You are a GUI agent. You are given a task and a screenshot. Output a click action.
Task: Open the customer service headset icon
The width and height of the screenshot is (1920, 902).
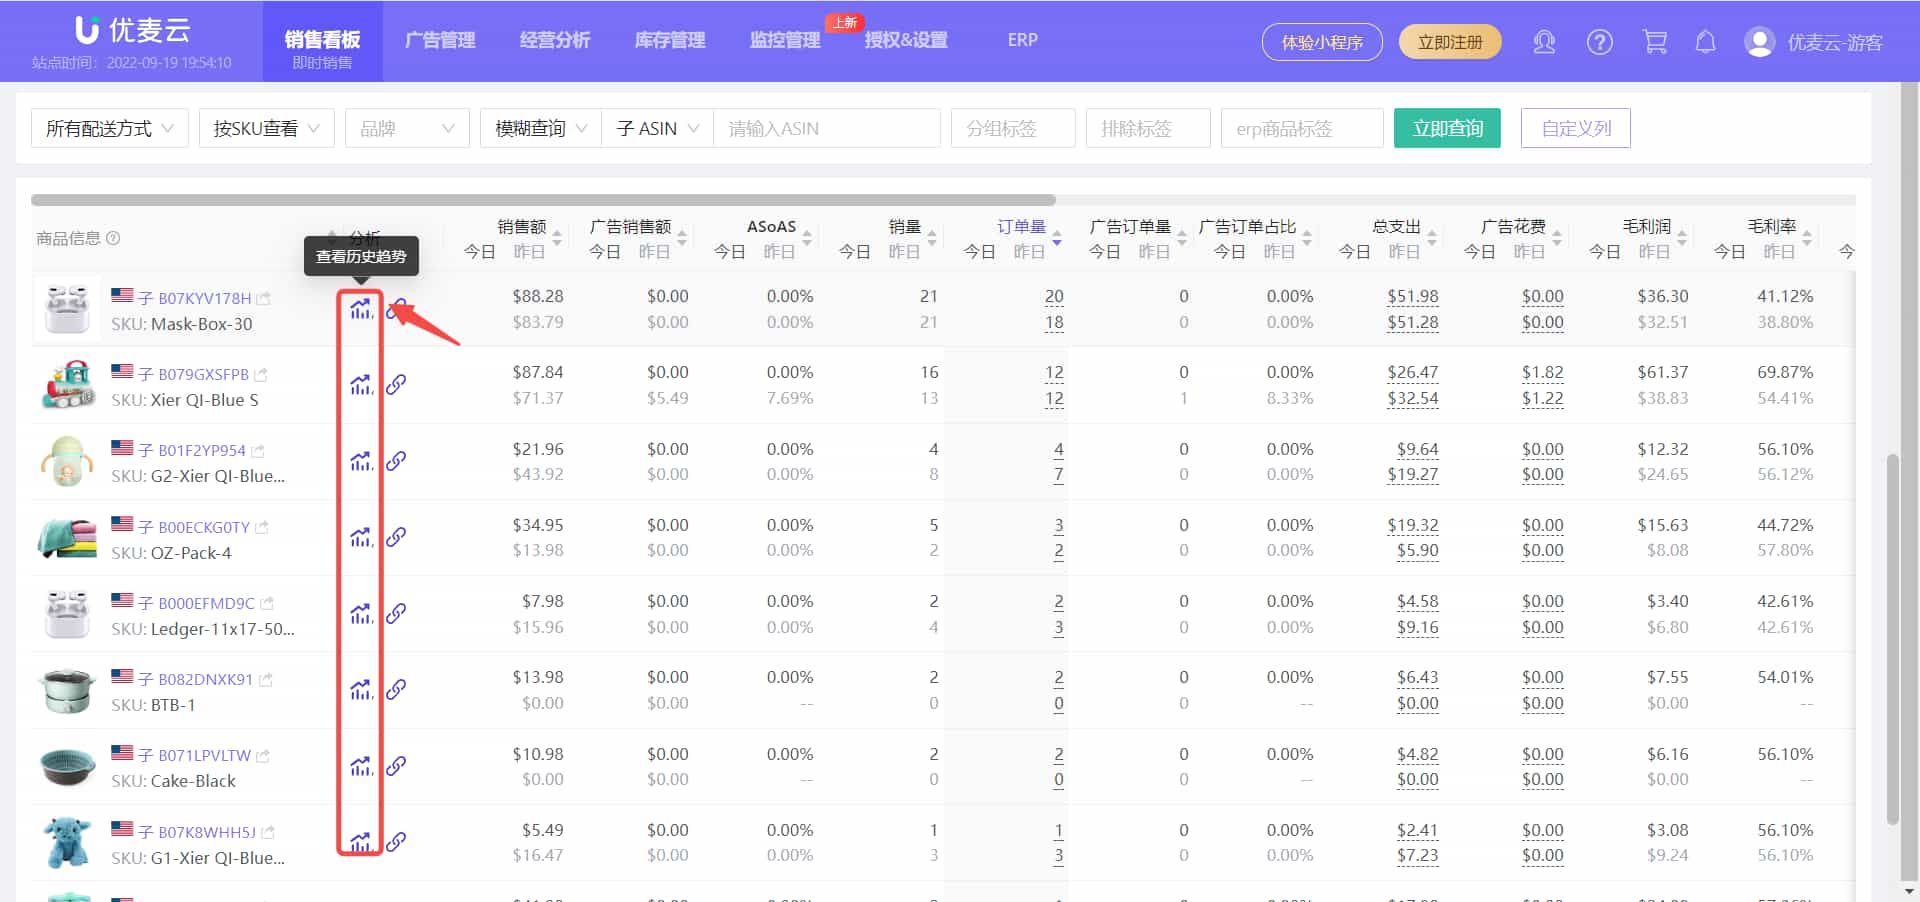[x=1544, y=42]
